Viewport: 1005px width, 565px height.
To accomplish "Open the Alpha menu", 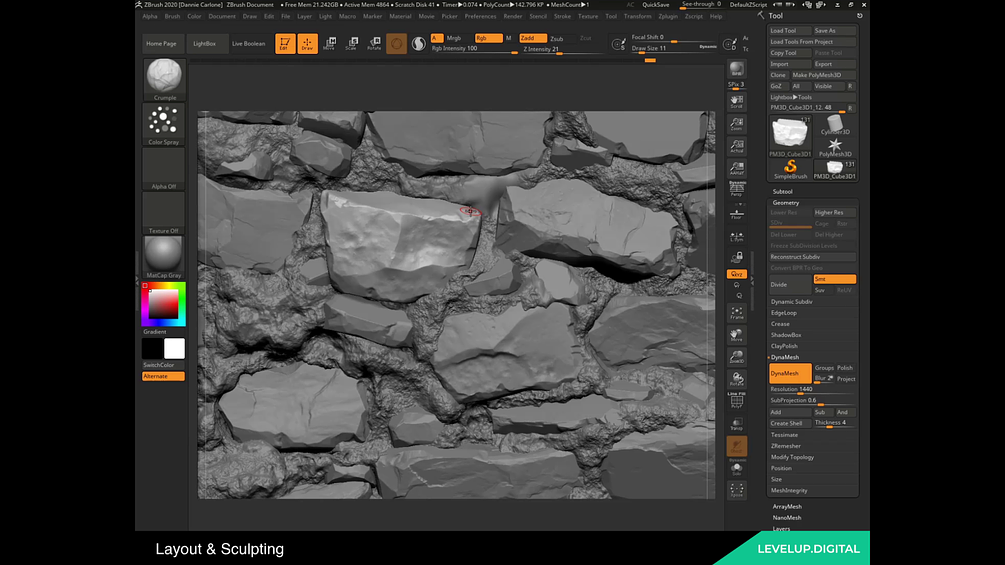I will (x=149, y=17).
